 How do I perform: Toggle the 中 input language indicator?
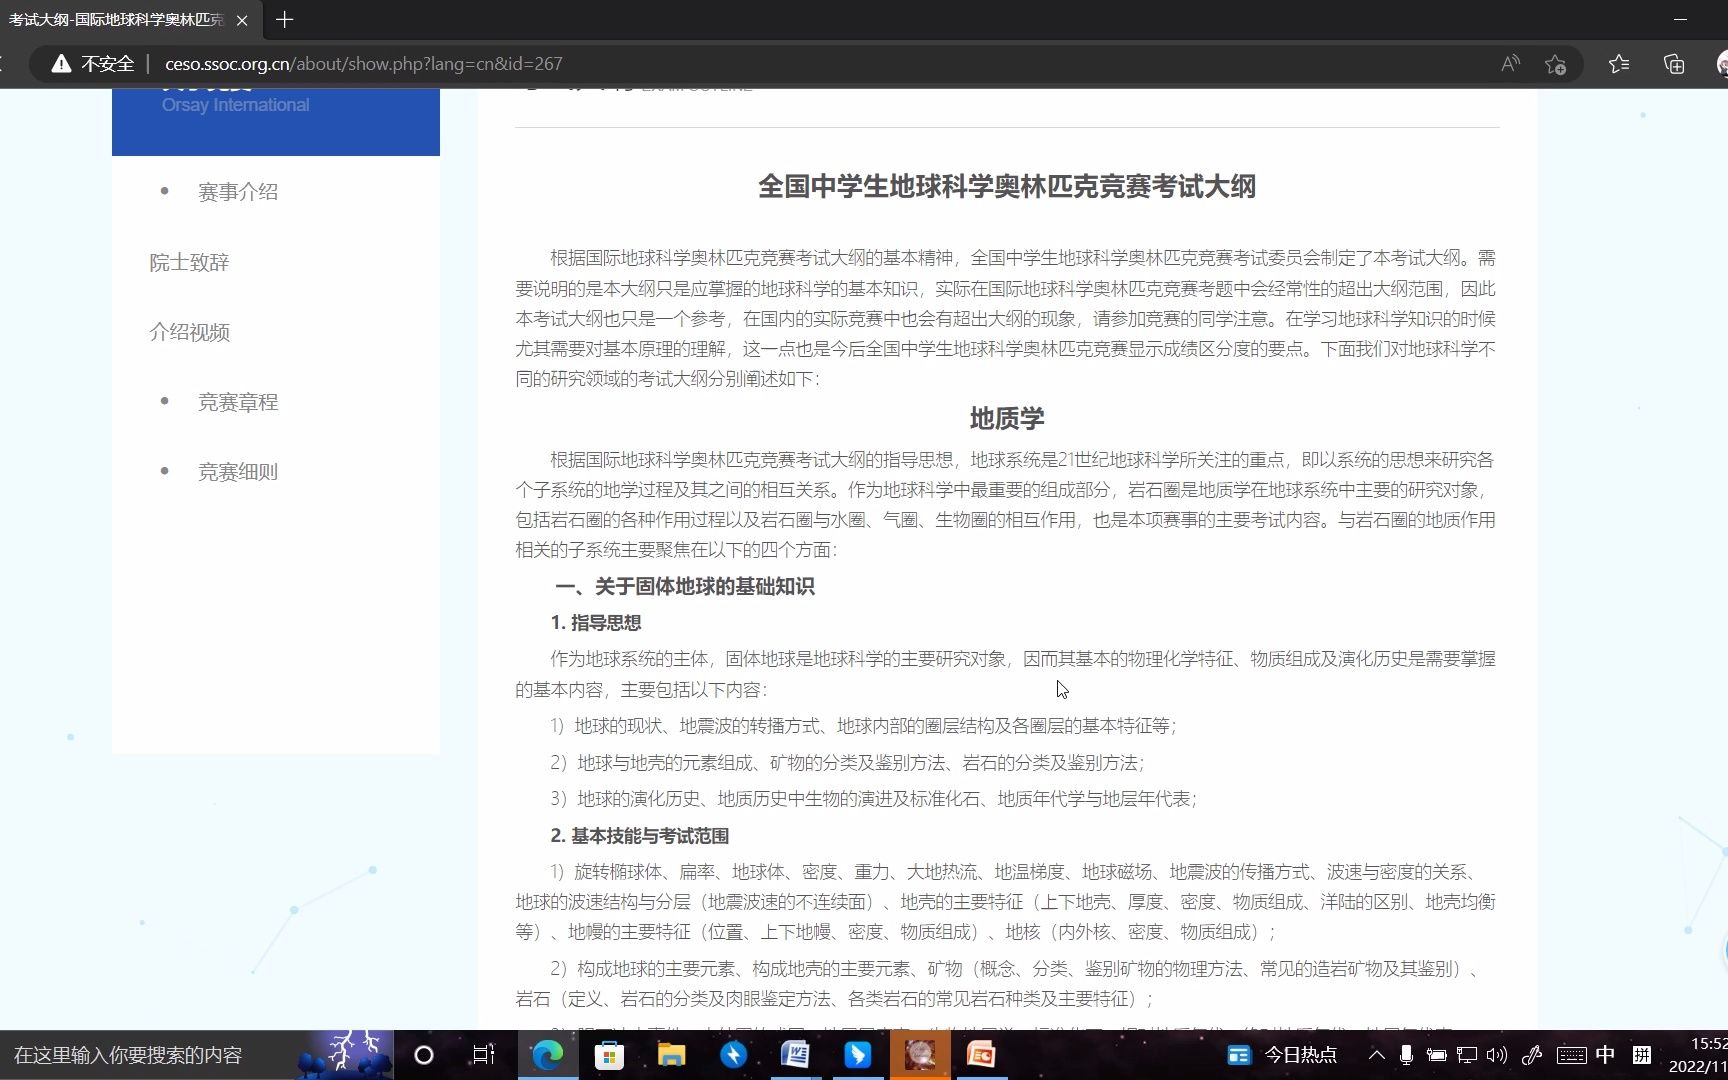point(1606,1055)
